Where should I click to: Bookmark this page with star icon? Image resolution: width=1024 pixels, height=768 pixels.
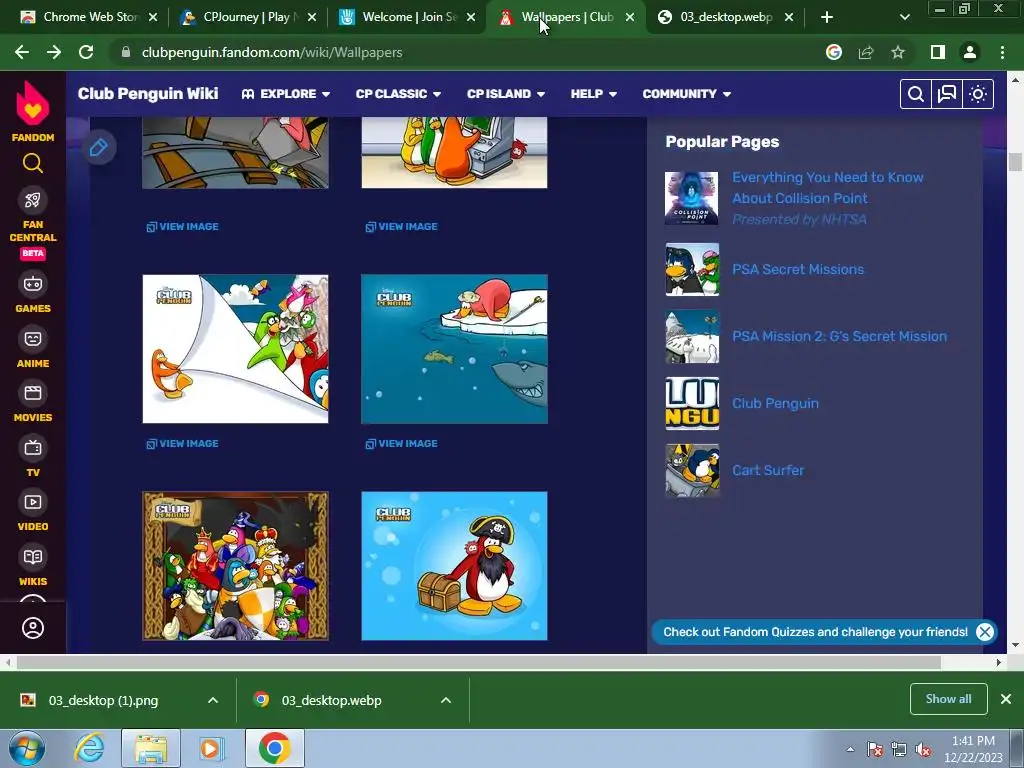pos(898,52)
